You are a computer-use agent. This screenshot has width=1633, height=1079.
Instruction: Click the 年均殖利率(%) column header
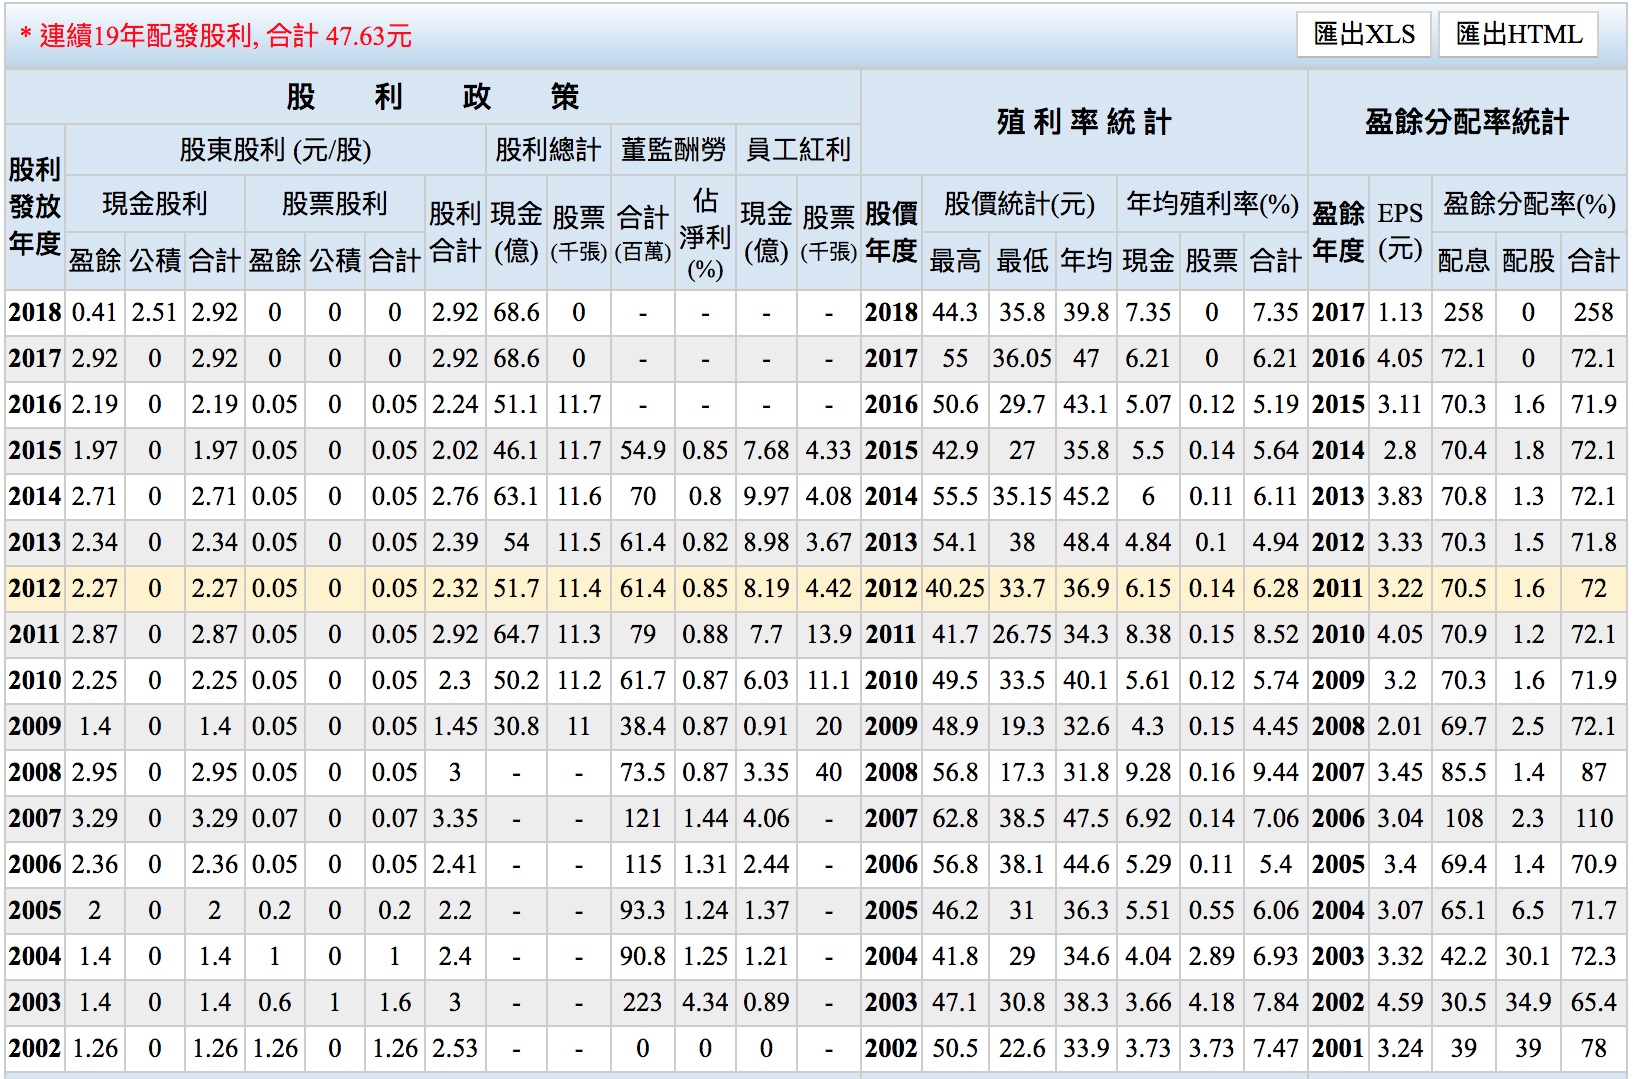1211,204
